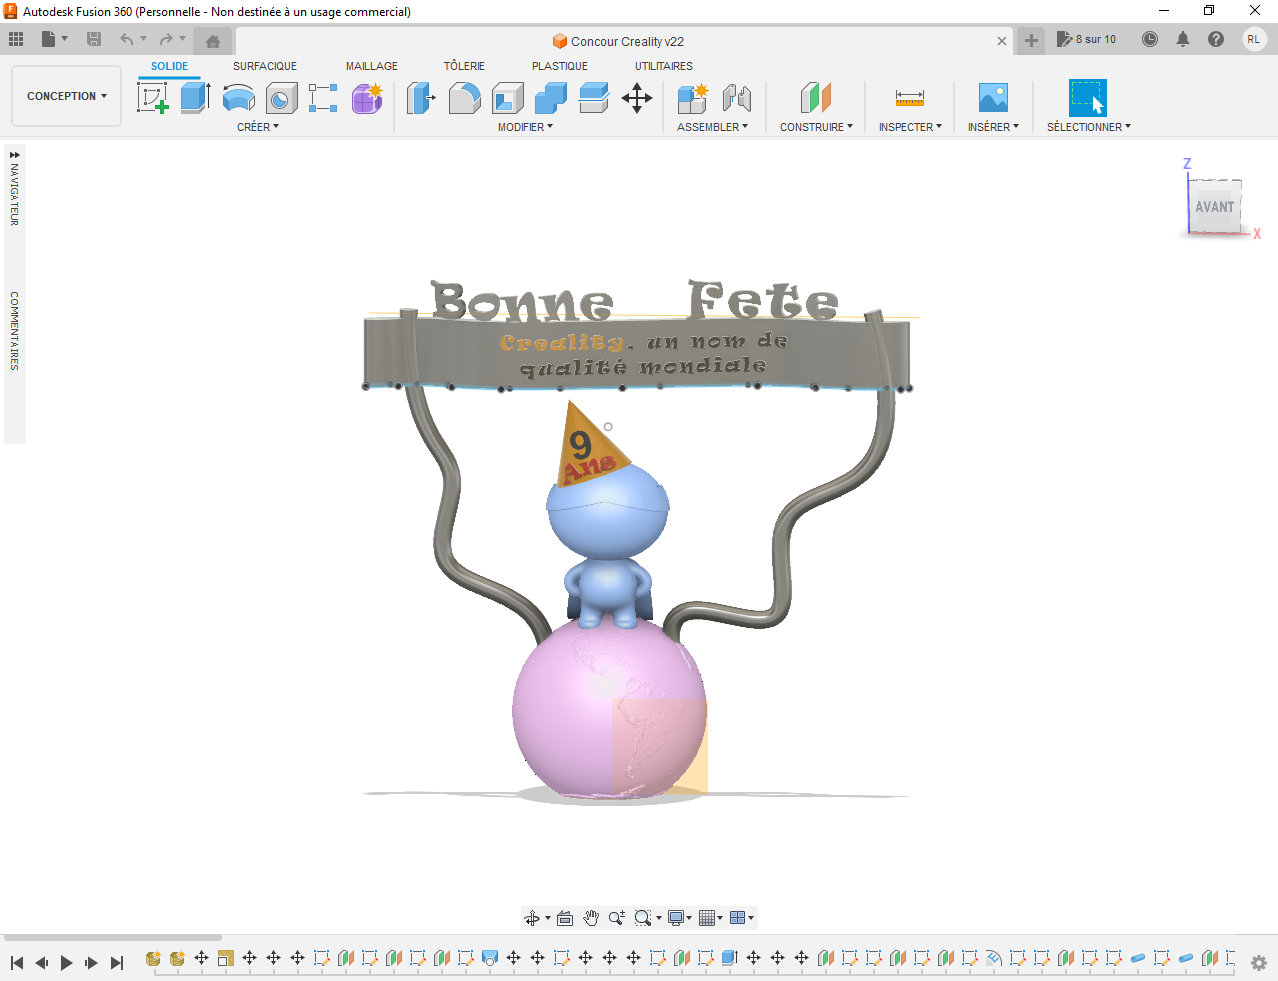This screenshot has width=1278, height=981.
Task: Play the design timeline
Action: click(67, 963)
